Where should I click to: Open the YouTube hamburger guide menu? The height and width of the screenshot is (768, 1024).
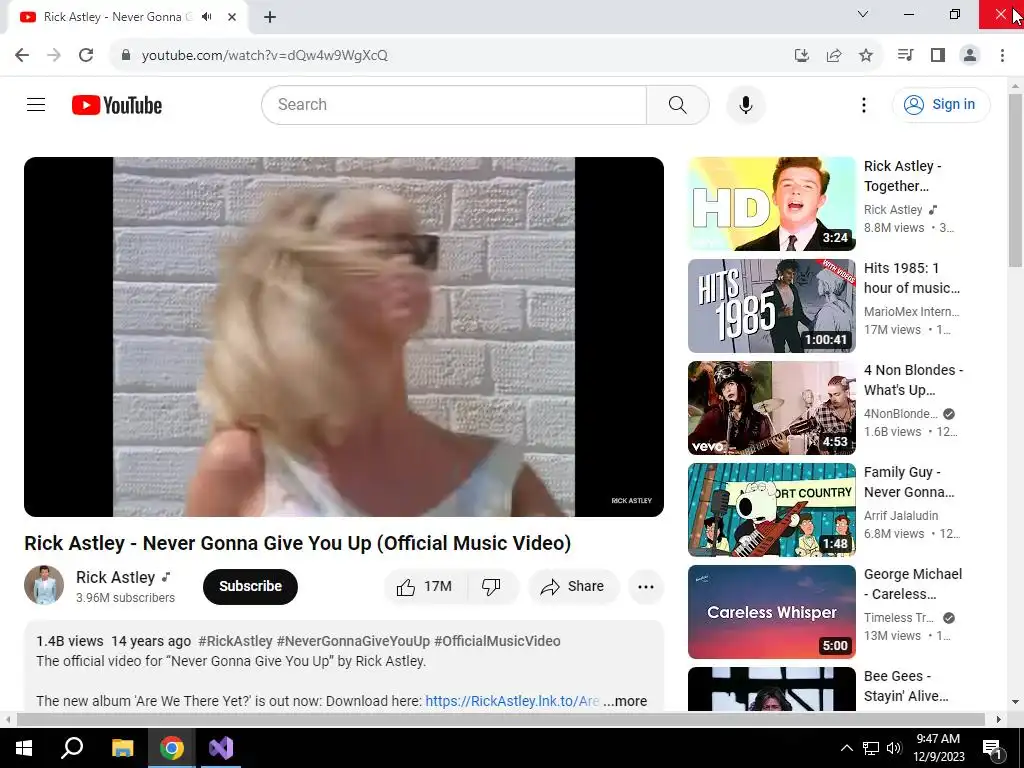click(x=36, y=104)
